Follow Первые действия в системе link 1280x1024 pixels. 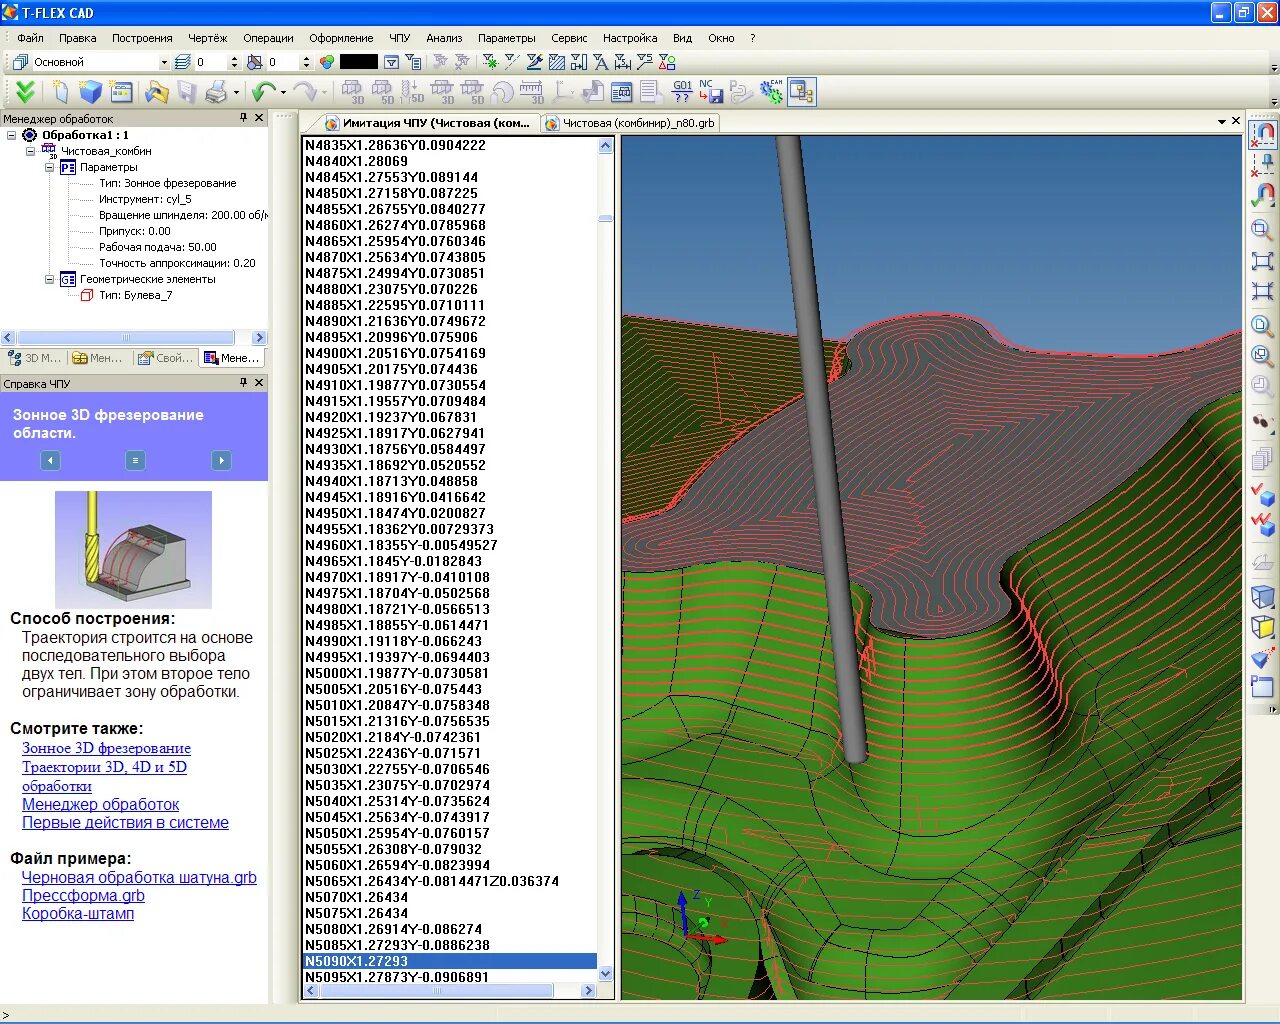[x=125, y=823]
